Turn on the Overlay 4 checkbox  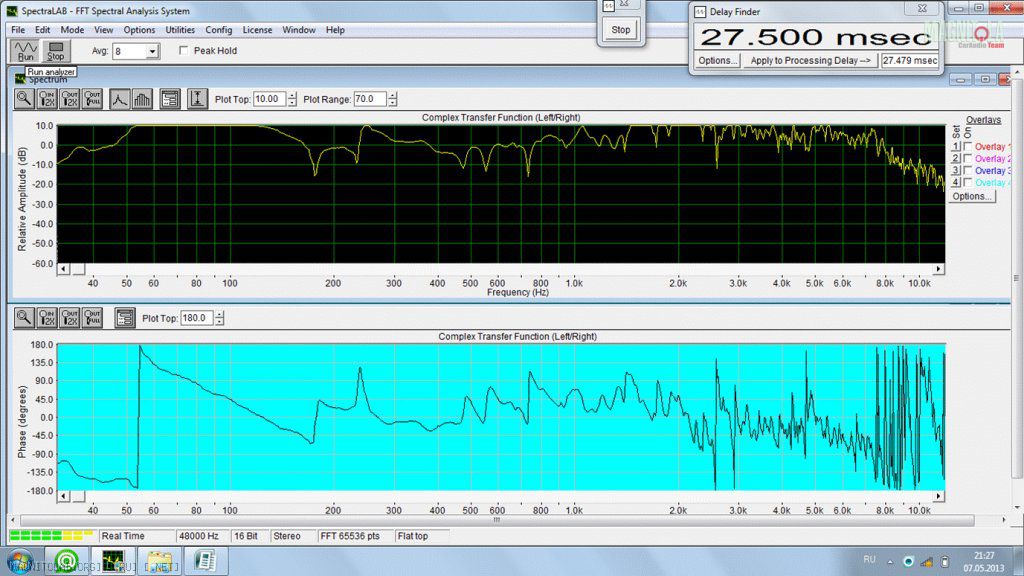tap(968, 183)
